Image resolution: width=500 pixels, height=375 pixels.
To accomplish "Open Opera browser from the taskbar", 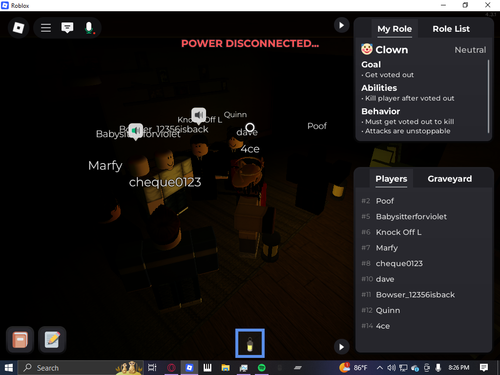I will click(x=171, y=368).
